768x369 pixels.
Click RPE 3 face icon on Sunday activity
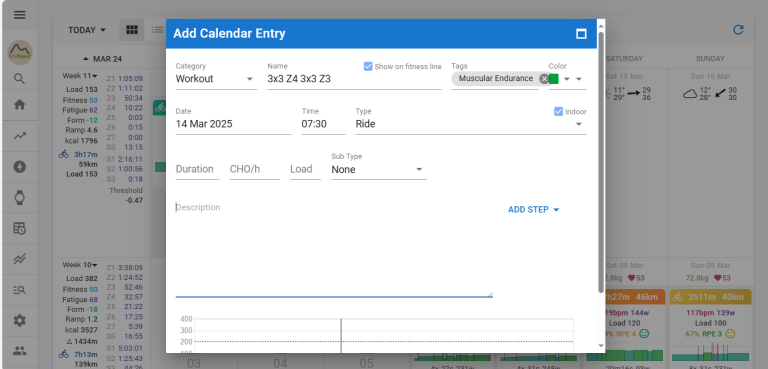tap(730, 334)
